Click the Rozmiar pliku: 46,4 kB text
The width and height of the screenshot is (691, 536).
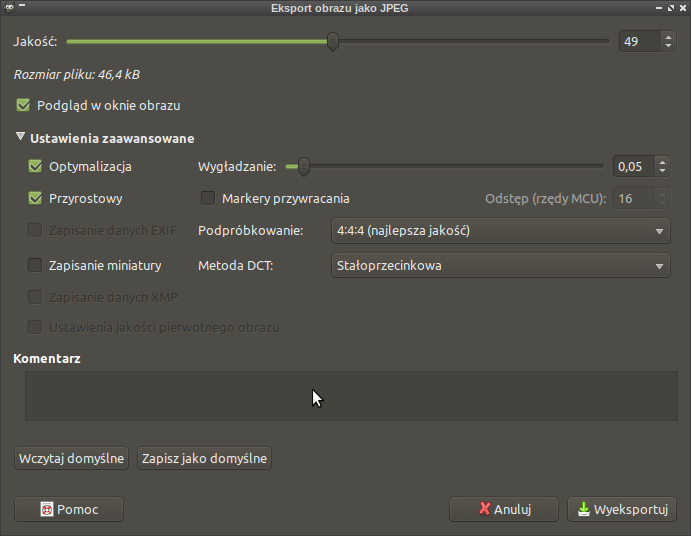click(x=77, y=74)
